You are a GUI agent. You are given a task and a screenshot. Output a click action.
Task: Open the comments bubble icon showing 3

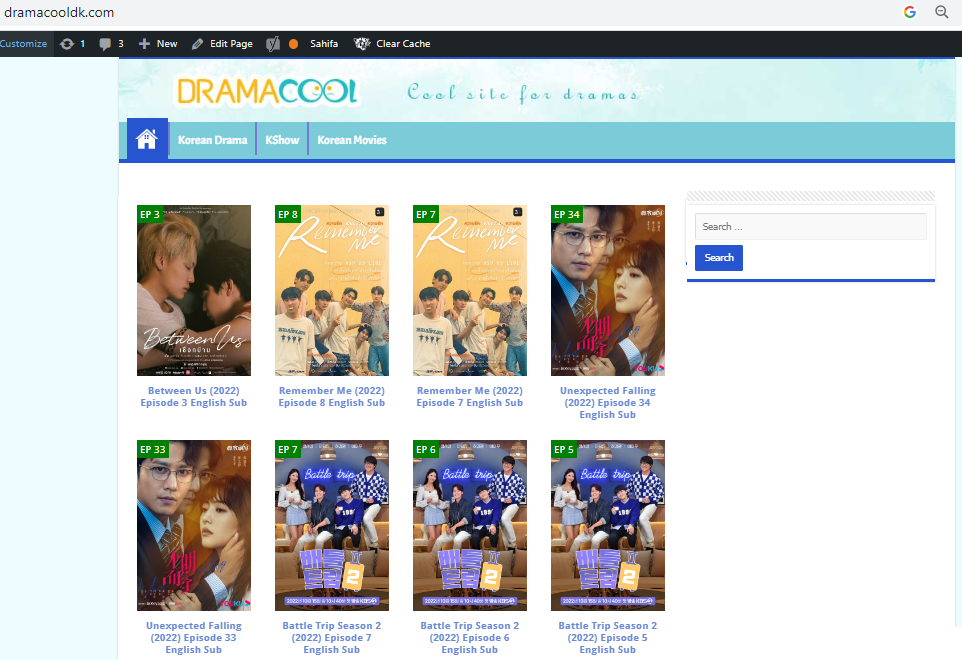105,43
